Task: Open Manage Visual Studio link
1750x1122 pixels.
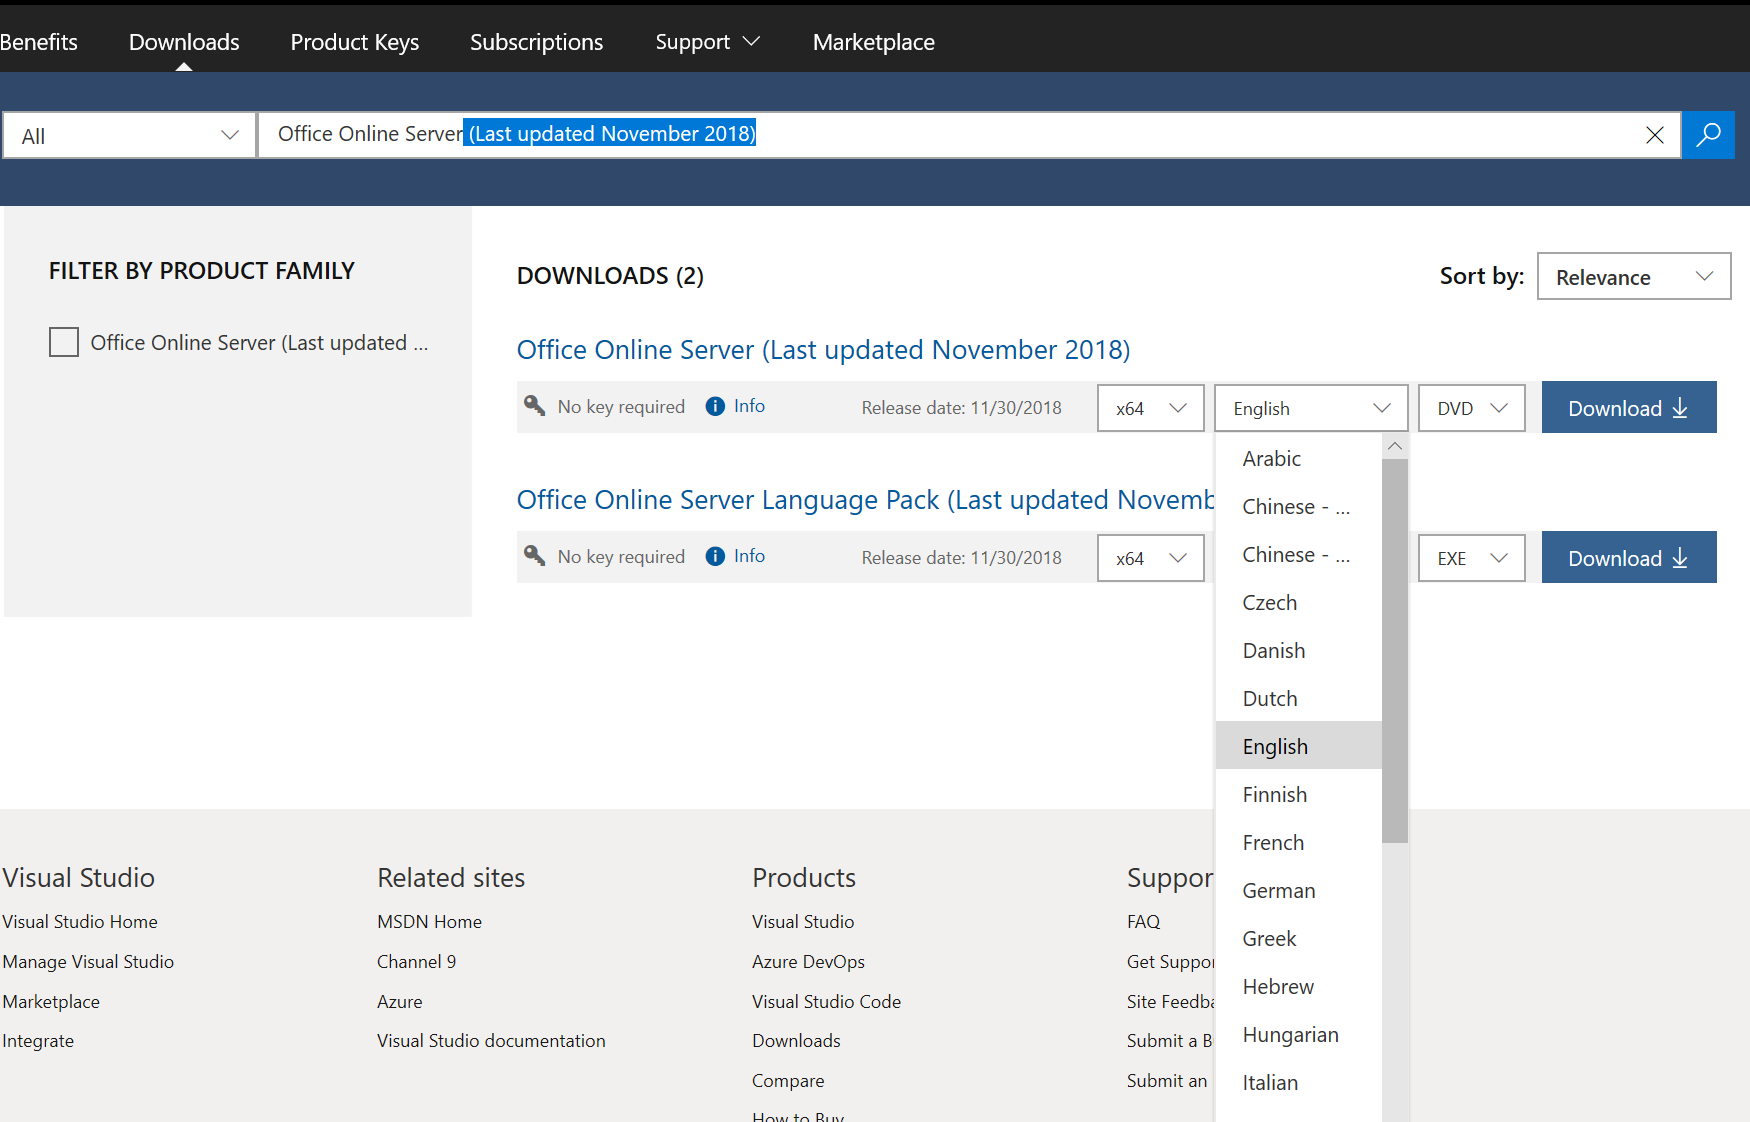Action: [88, 961]
